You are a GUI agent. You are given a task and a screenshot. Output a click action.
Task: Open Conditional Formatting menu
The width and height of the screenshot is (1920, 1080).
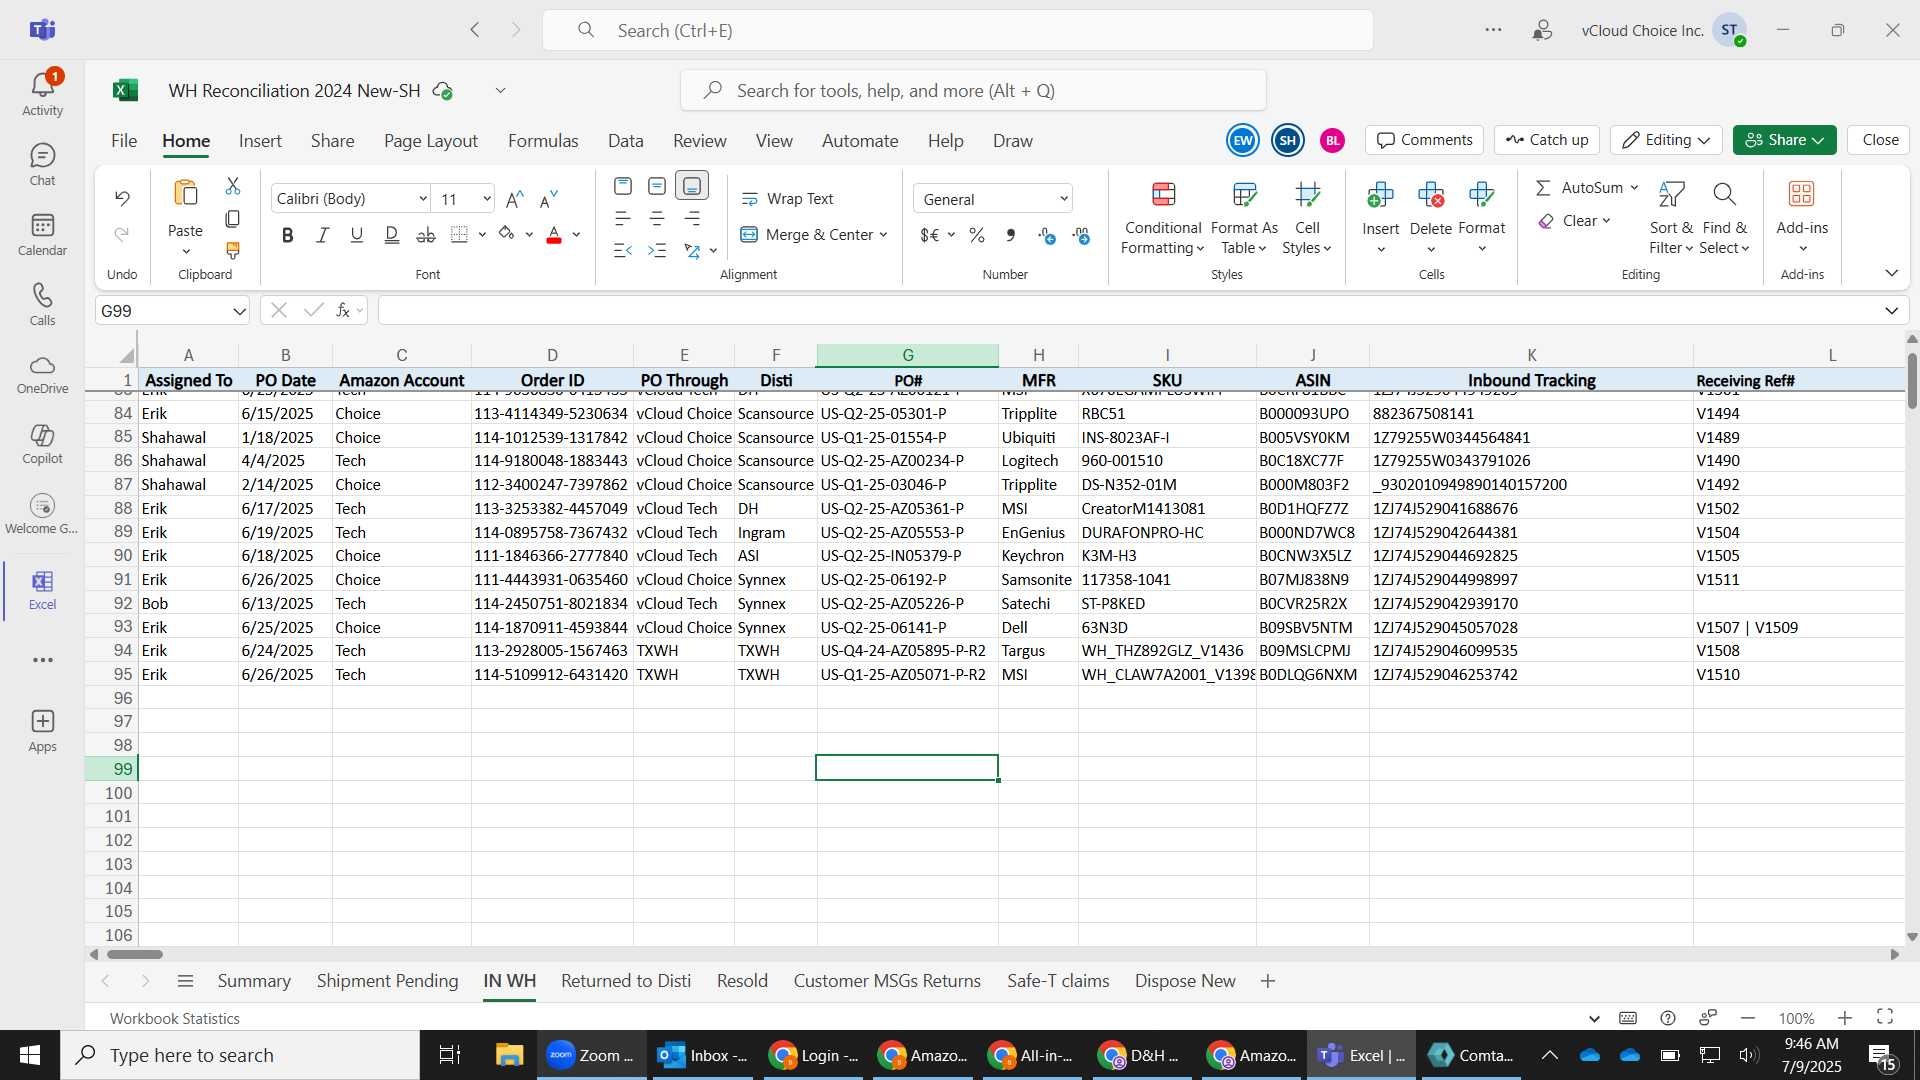(x=1162, y=218)
